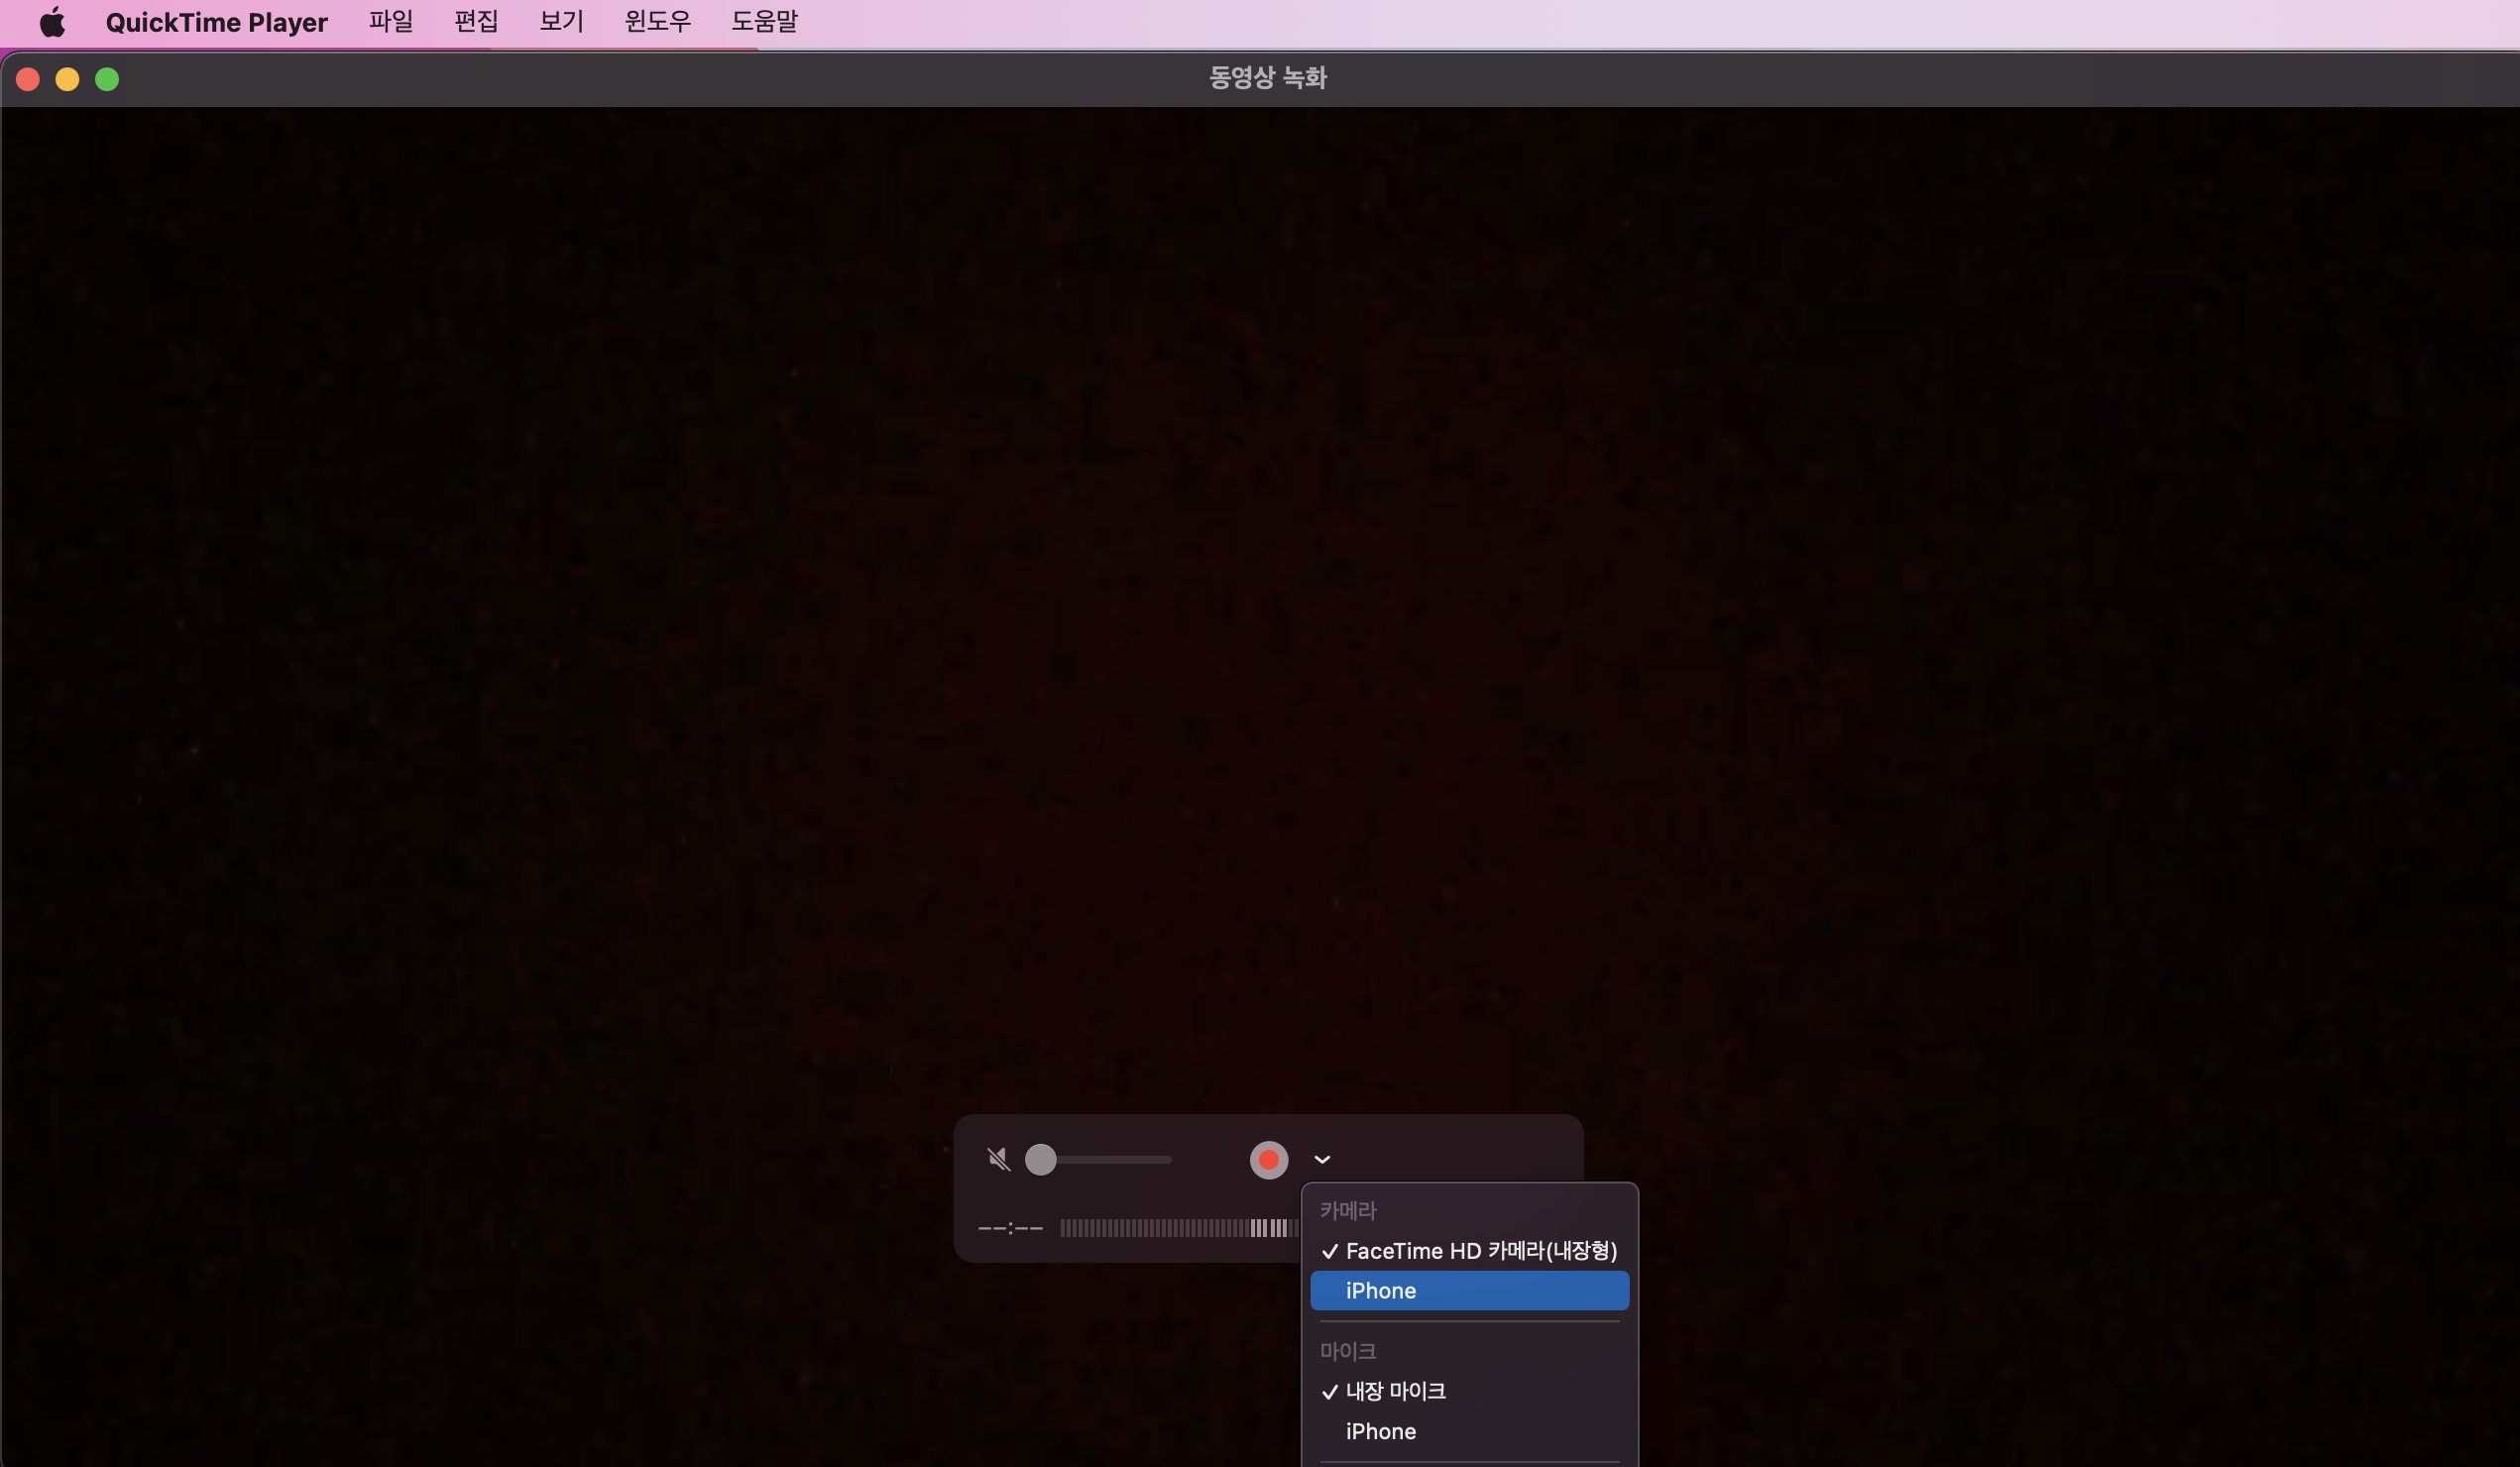Viewport: 2520px width, 1467px height.
Task: Click the red record button
Action: [1268, 1159]
